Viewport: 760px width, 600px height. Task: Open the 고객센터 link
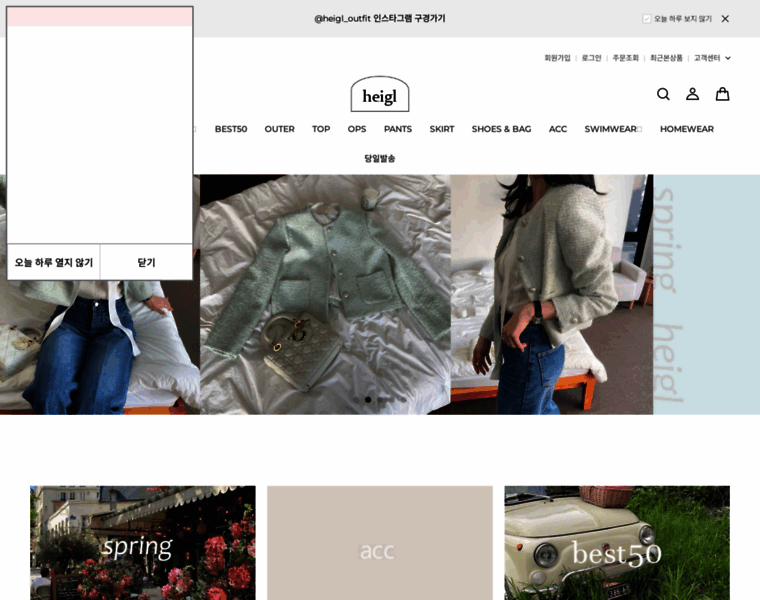pos(707,58)
